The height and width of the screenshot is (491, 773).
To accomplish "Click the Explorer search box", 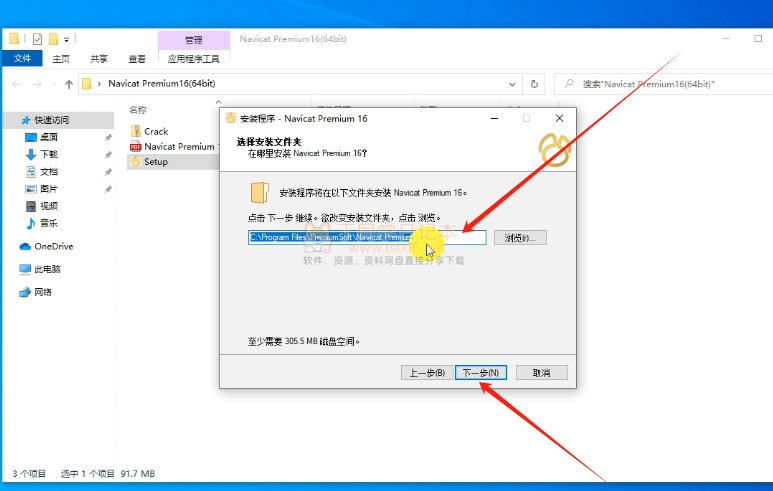I will click(x=663, y=84).
